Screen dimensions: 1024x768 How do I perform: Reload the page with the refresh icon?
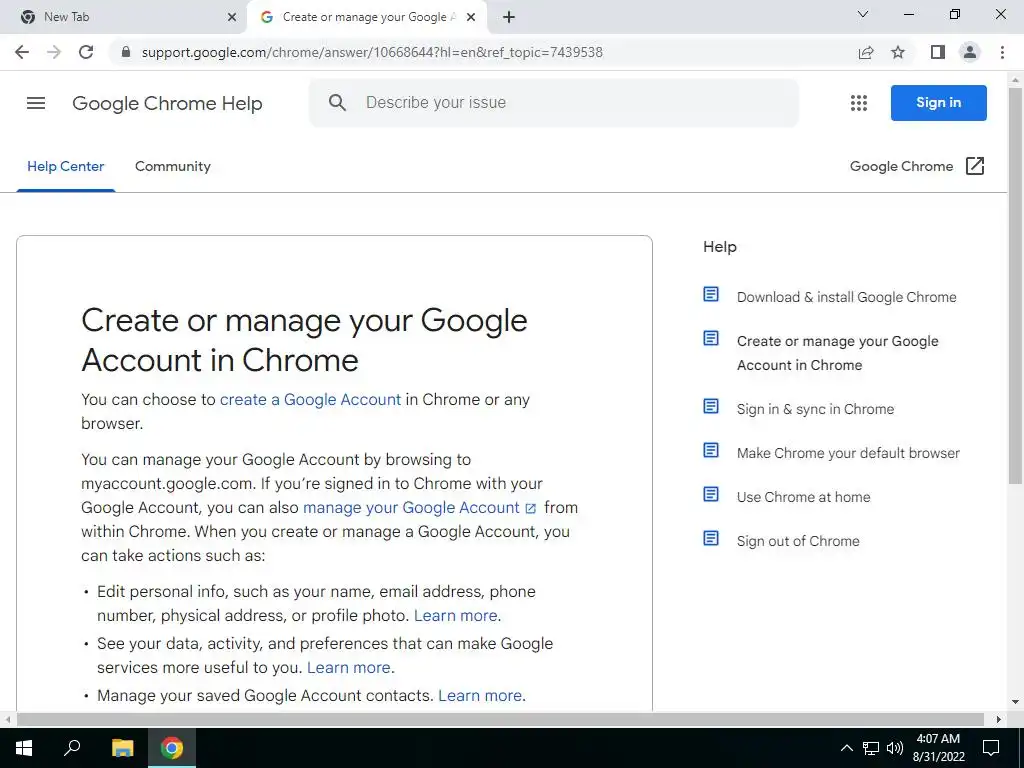pos(86,52)
